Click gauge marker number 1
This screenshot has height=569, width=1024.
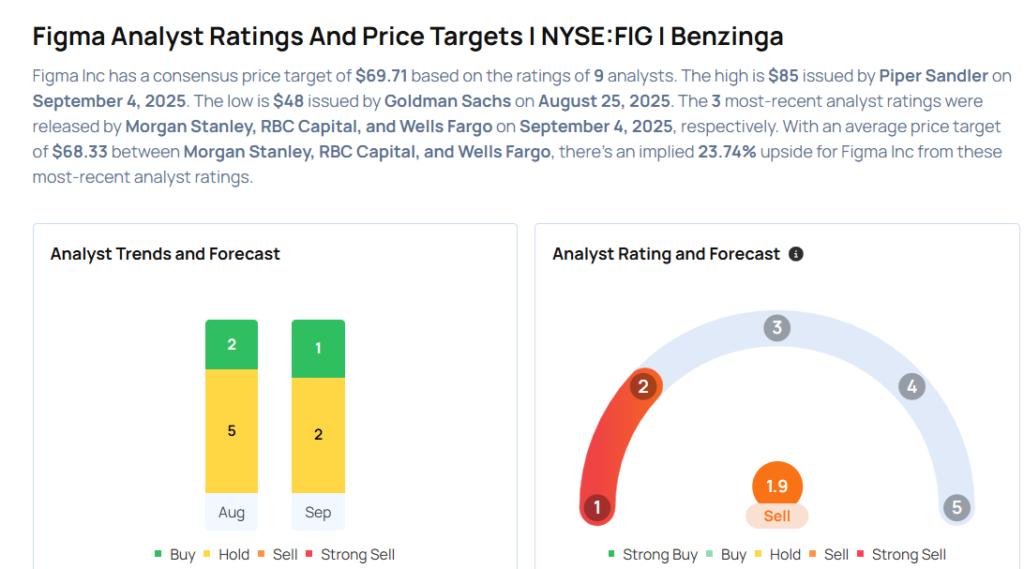pyautogui.click(x=597, y=507)
